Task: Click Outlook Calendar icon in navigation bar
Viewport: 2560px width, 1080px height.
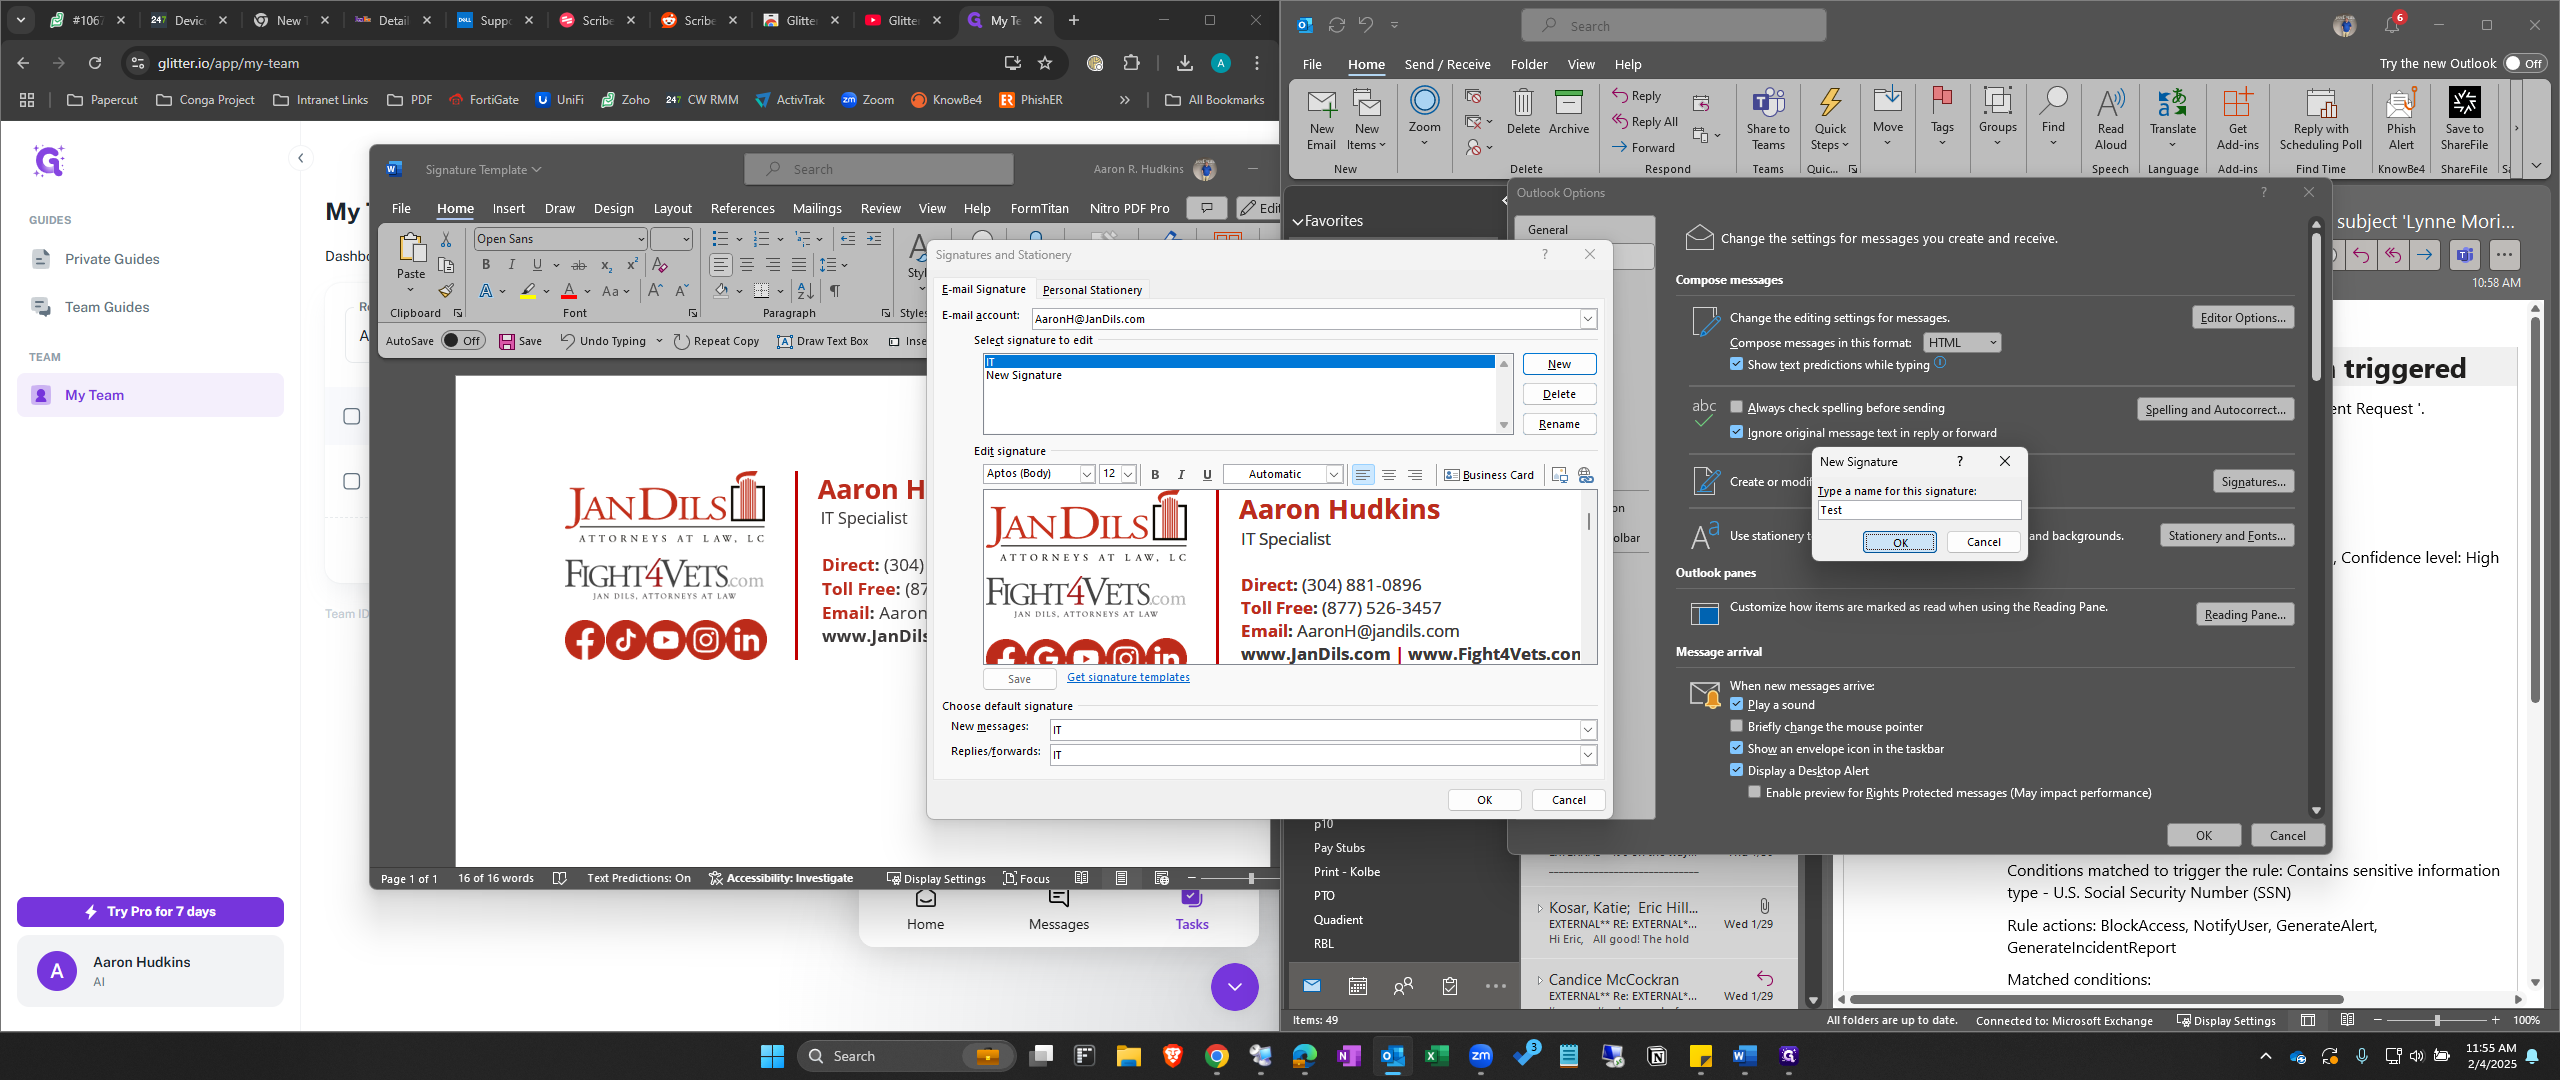Action: pos(1357,986)
